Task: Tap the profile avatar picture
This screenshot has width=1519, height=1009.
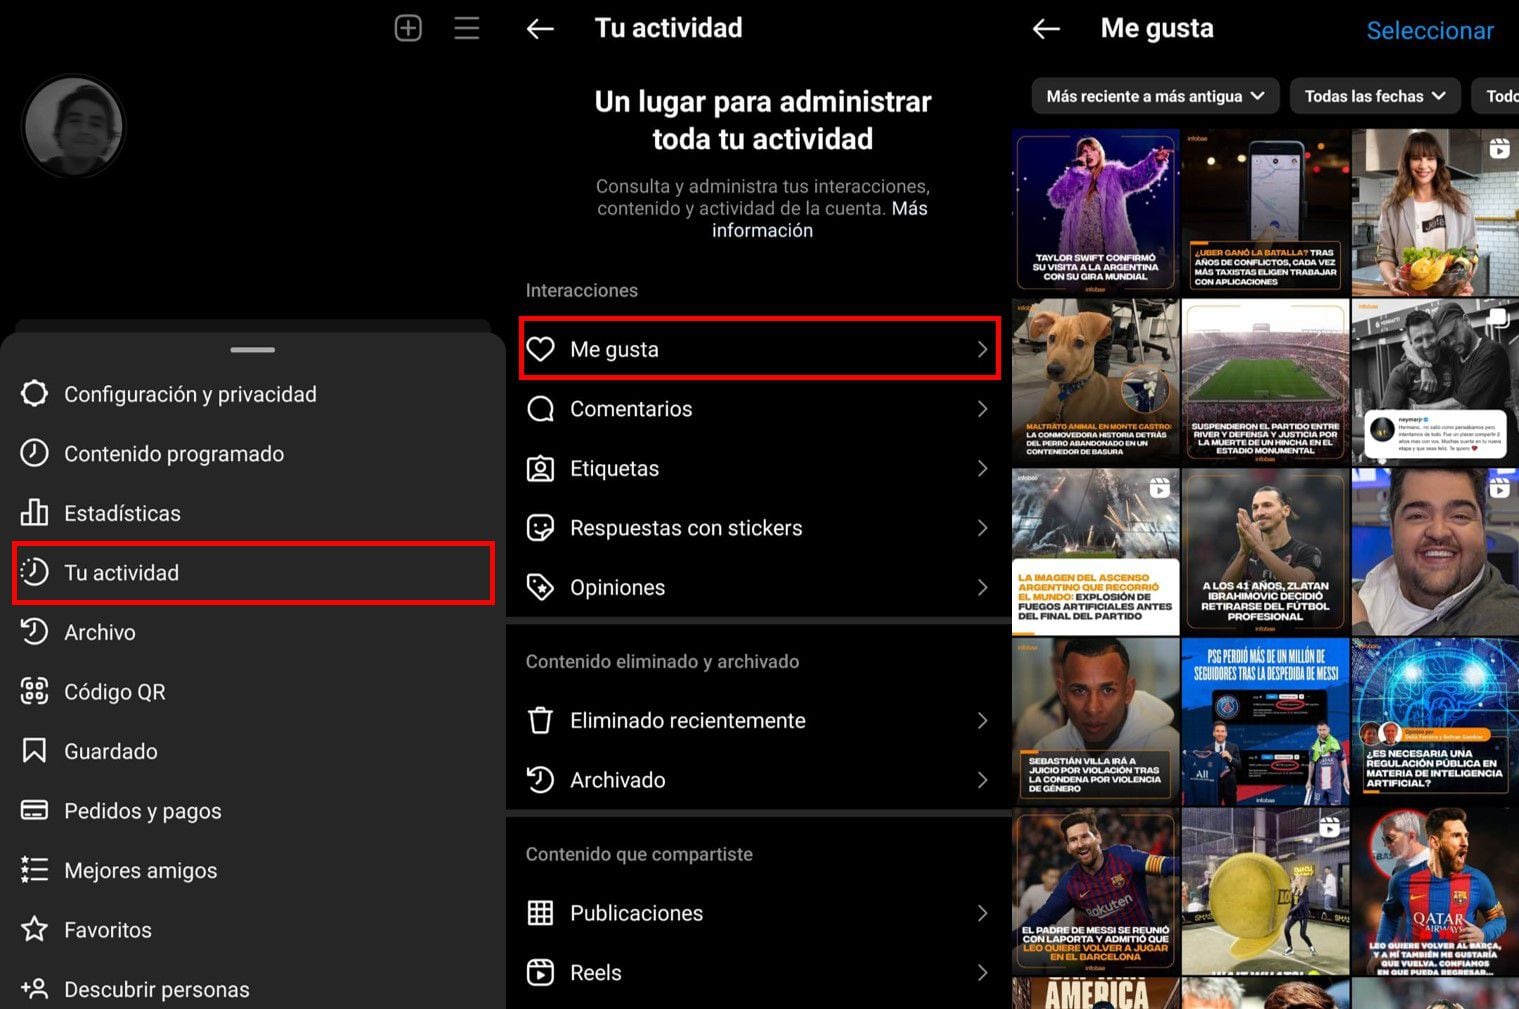Action: click(x=73, y=127)
